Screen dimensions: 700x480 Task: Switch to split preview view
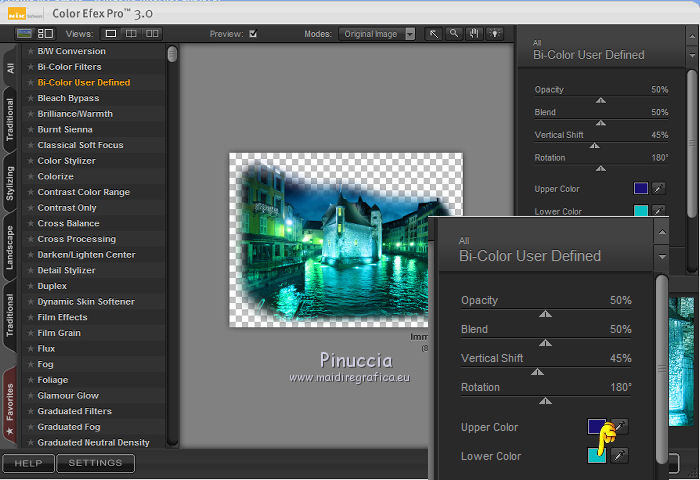[x=131, y=34]
